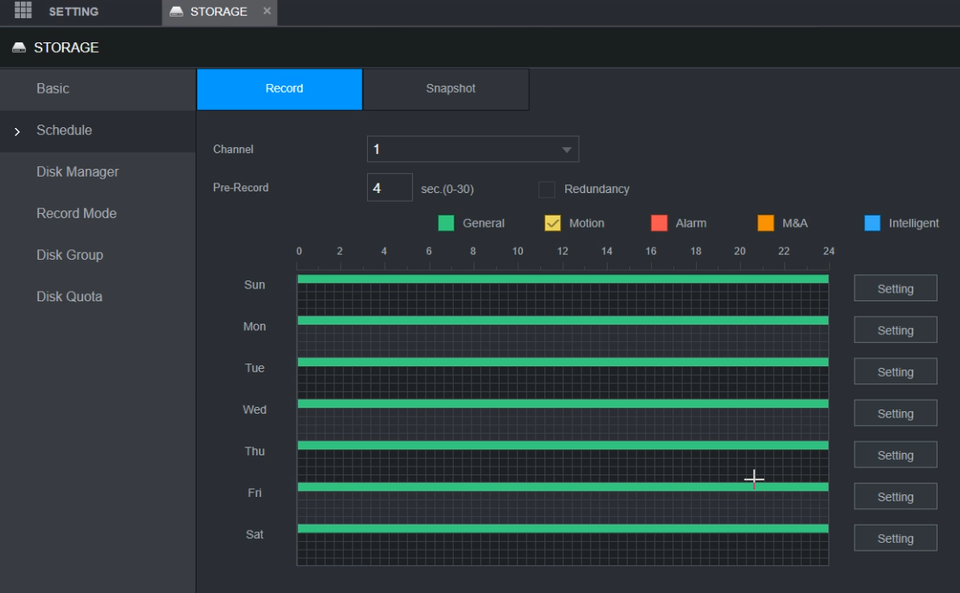Image resolution: width=960 pixels, height=593 pixels.
Task: Click the arrow icon beside Schedule
Action: pos(17,131)
